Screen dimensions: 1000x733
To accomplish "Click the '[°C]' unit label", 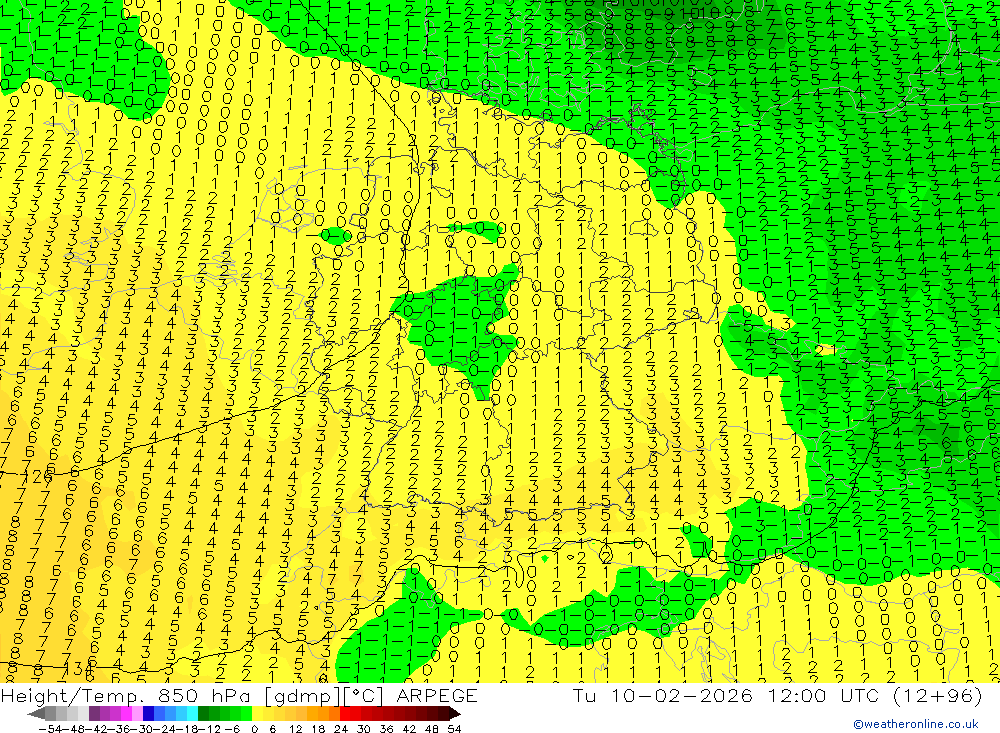I will click(x=365, y=695).
